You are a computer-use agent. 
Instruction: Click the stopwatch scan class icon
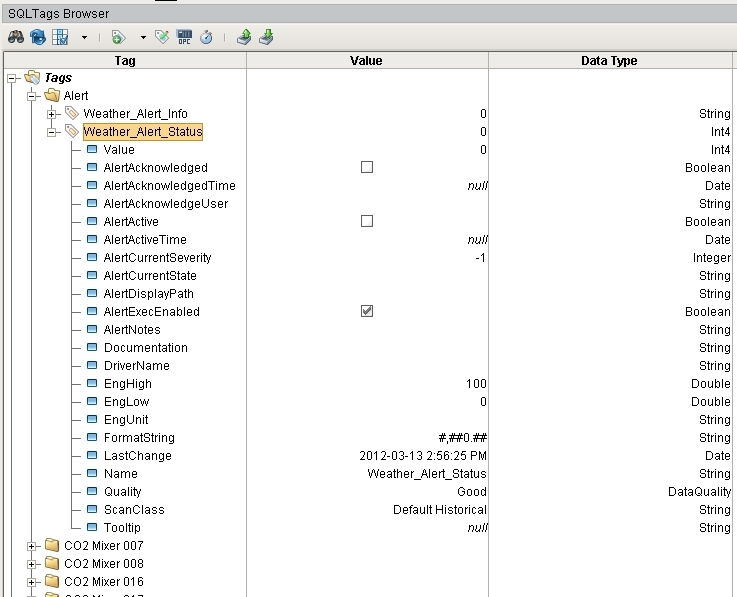(x=206, y=37)
